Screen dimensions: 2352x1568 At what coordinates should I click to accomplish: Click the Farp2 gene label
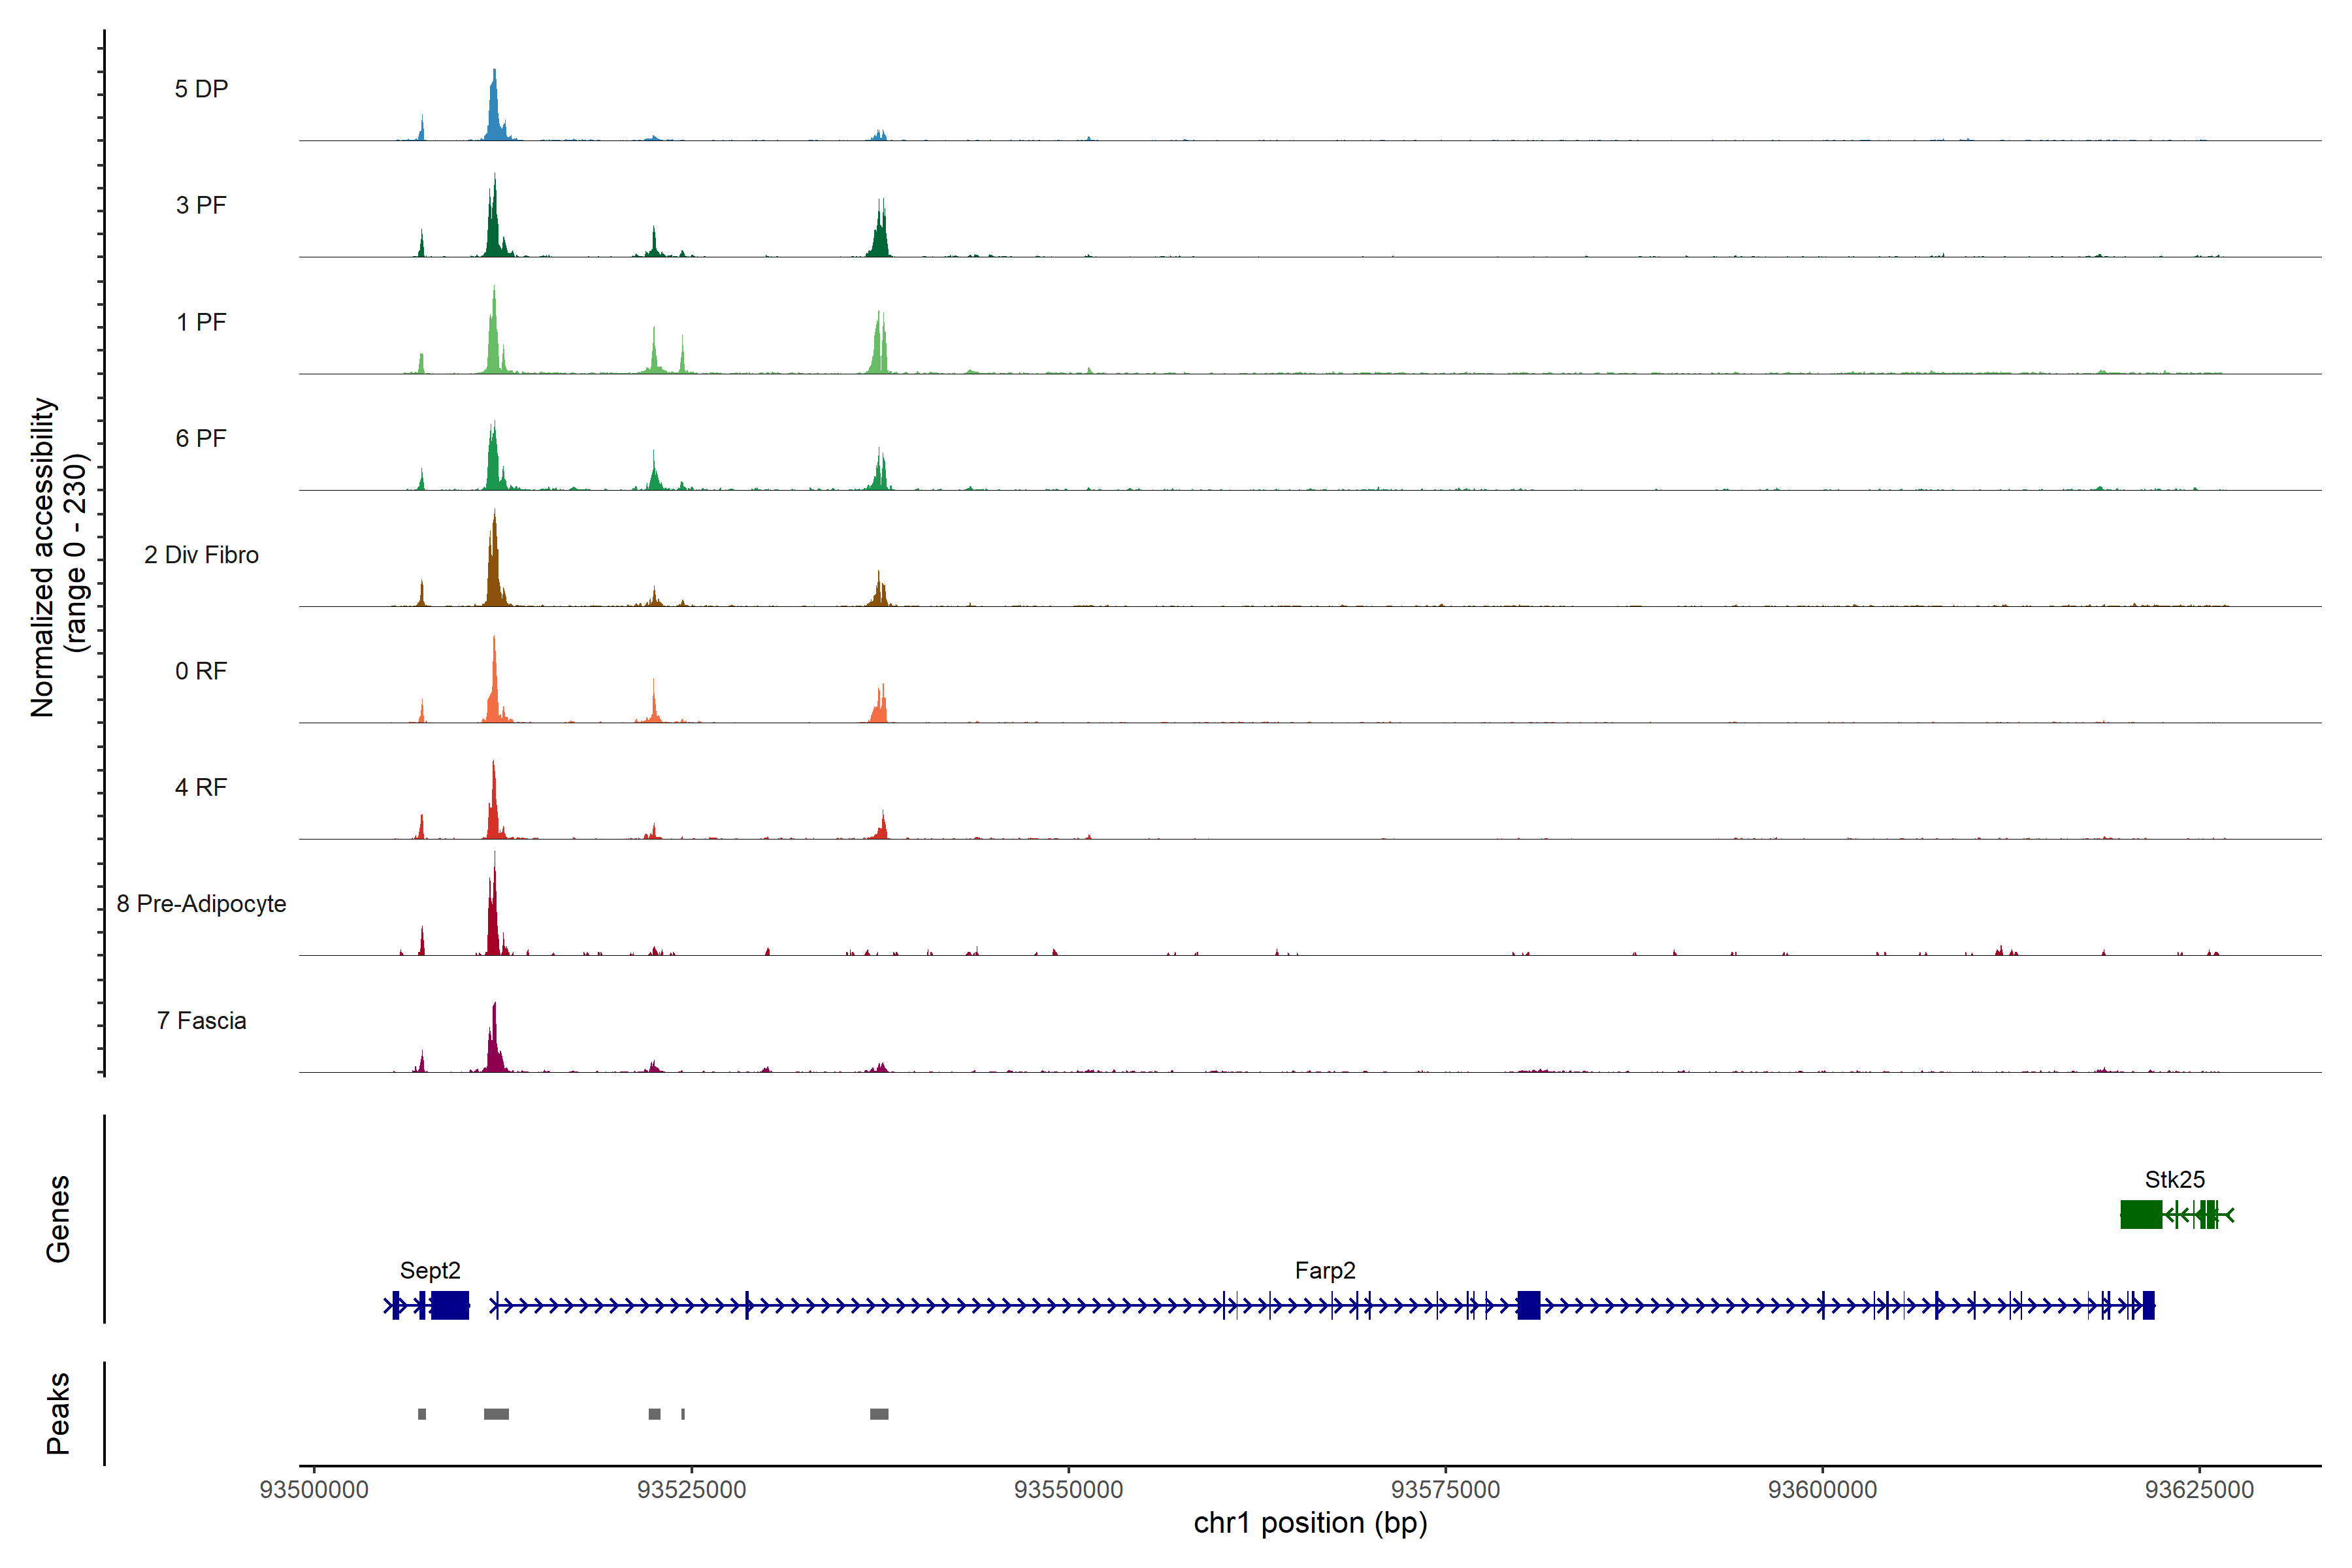[1325, 1271]
